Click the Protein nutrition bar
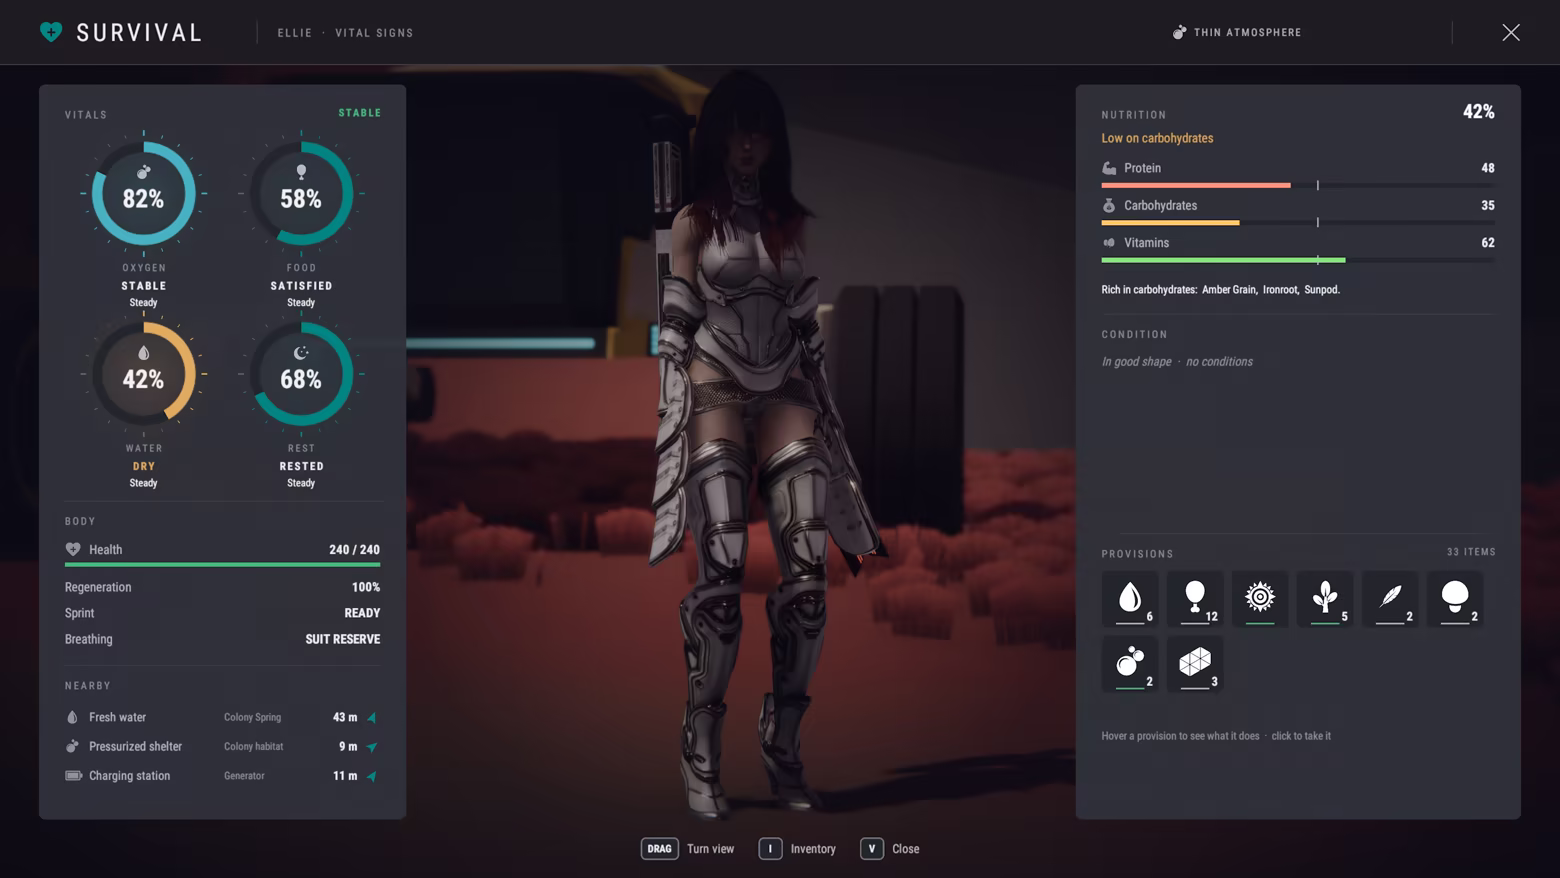Screen dimensions: 1560x878 [1298, 185]
